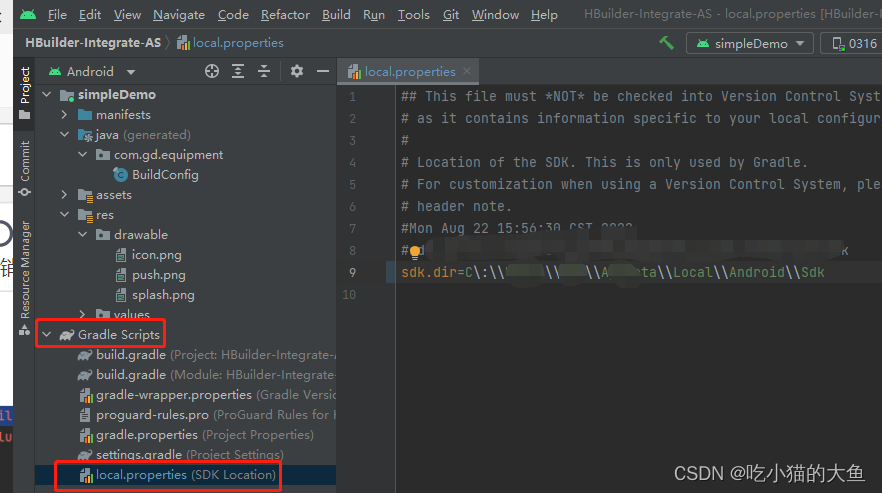The image size is (882, 493).
Task: Click line number 9 in gutter
Action: tap(353, 272)
